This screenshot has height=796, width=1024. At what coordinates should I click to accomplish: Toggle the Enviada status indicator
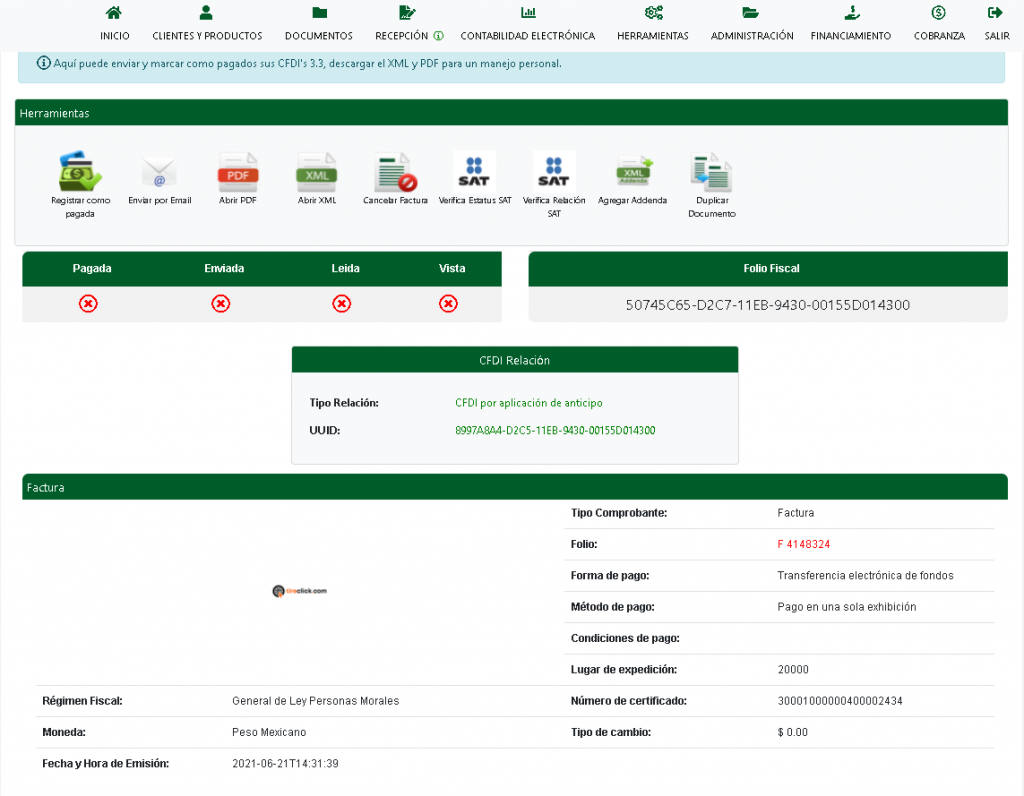tap(221, 304)
